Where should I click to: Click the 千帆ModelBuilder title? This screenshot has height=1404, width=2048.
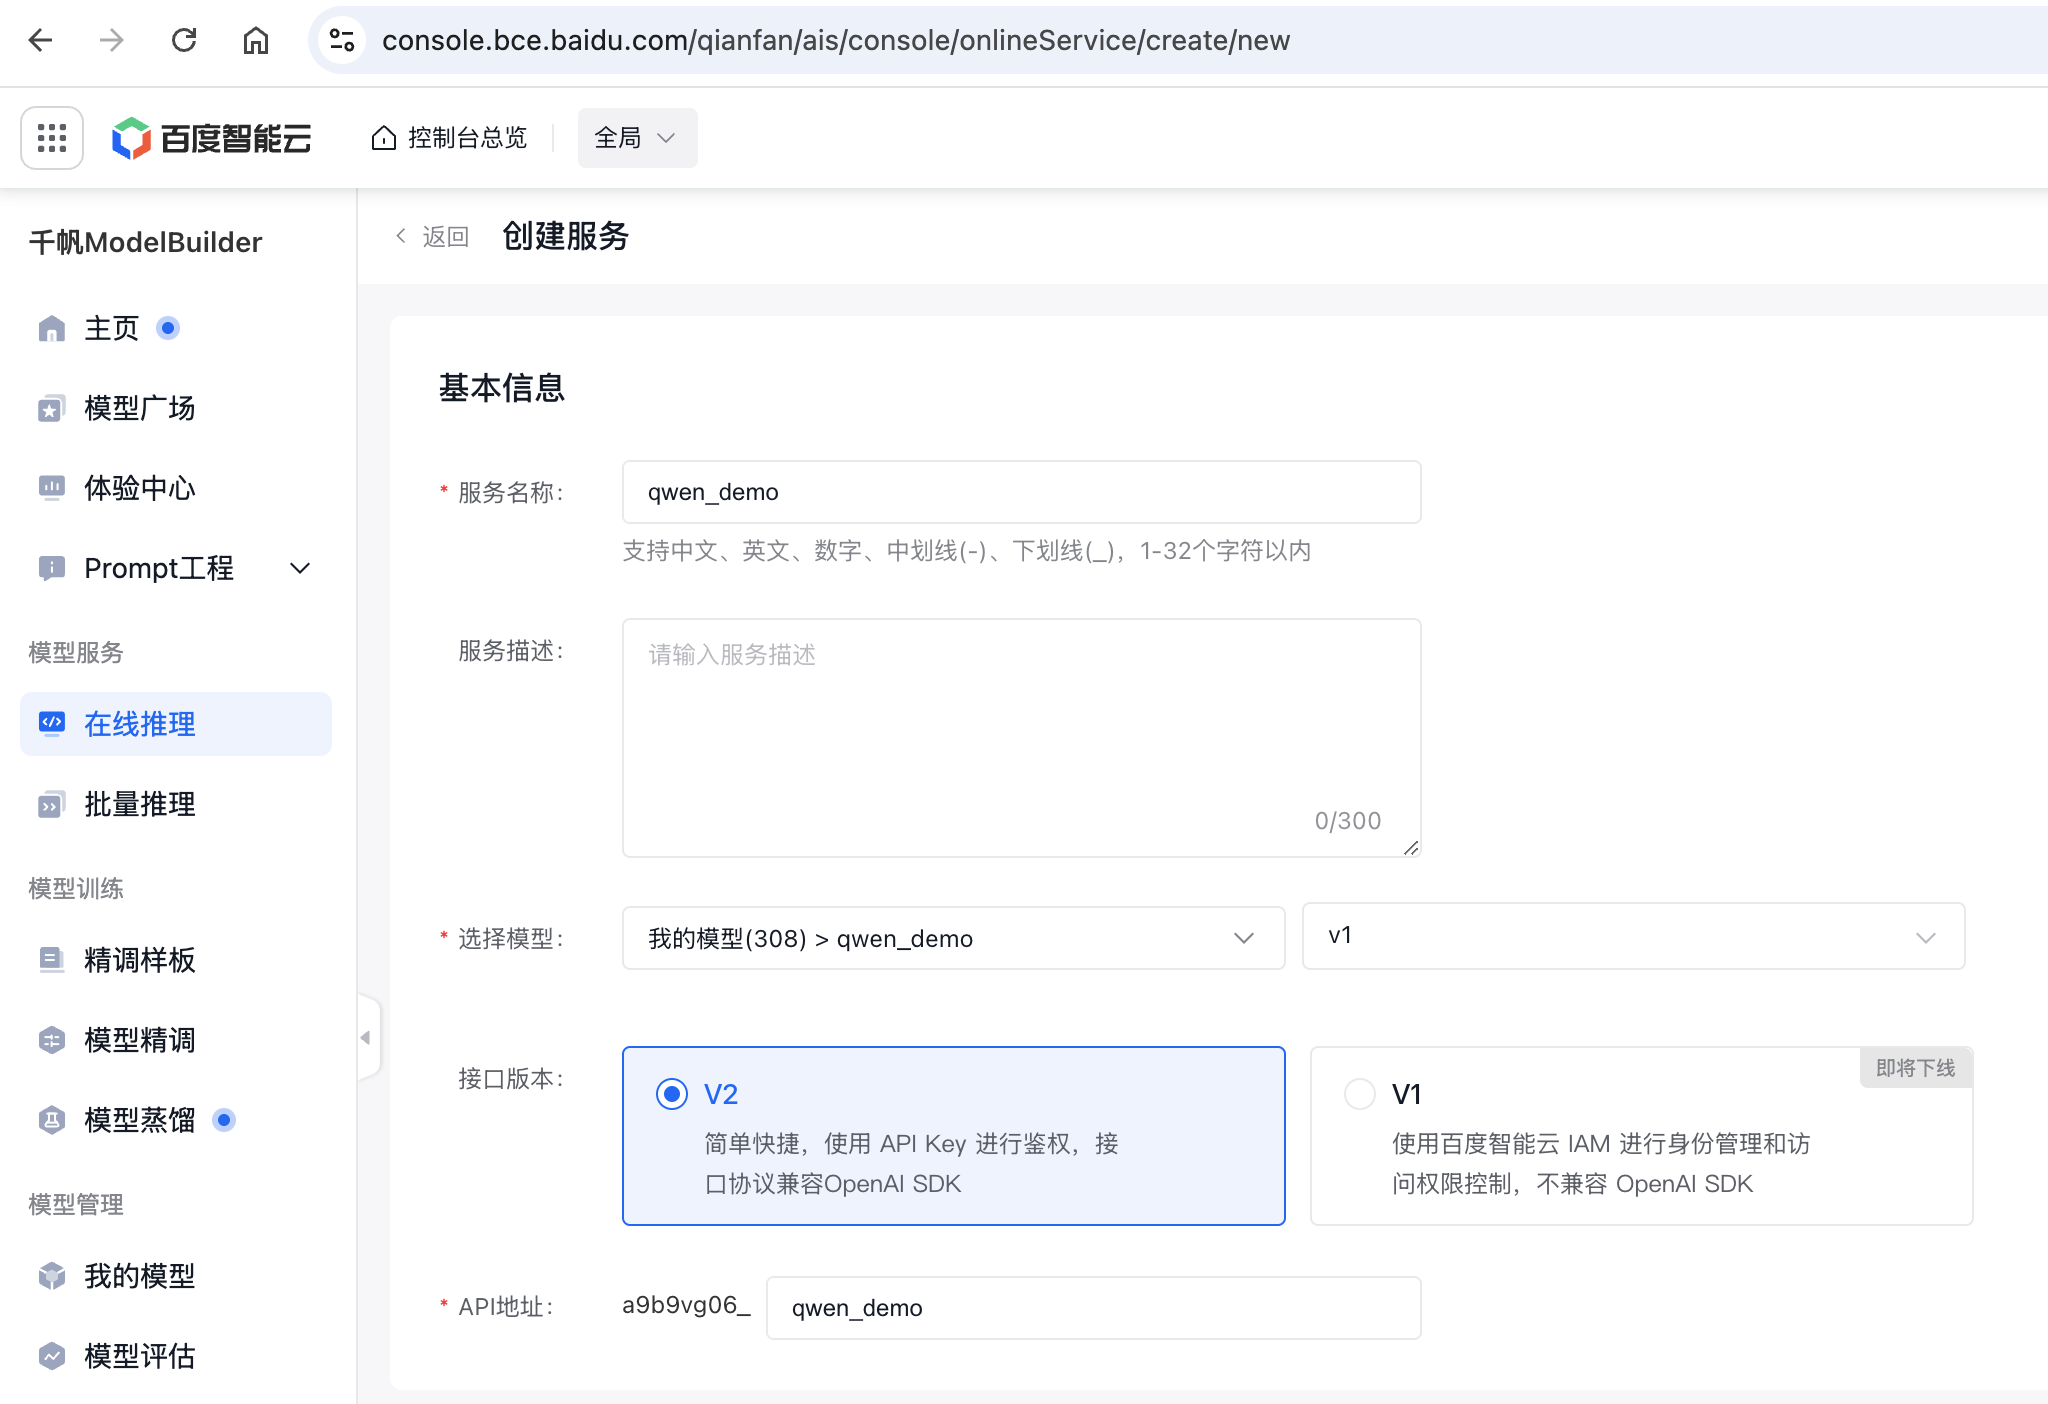click(146, 242)
